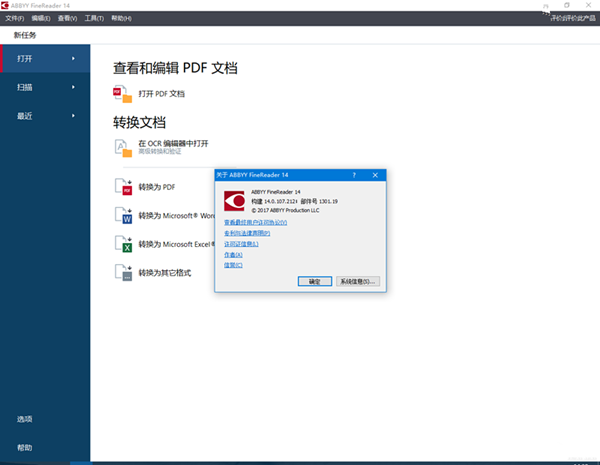
Task: Click the rate this product link top right
Action: tap(573, 18)
